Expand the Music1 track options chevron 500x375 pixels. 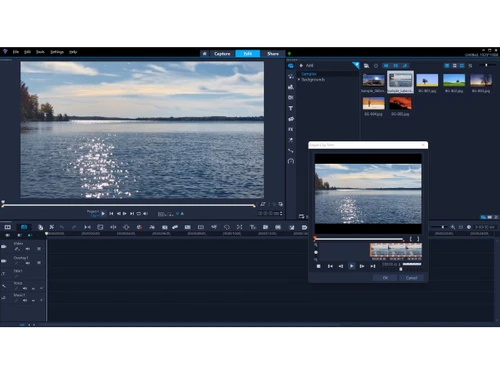(33, 301)
